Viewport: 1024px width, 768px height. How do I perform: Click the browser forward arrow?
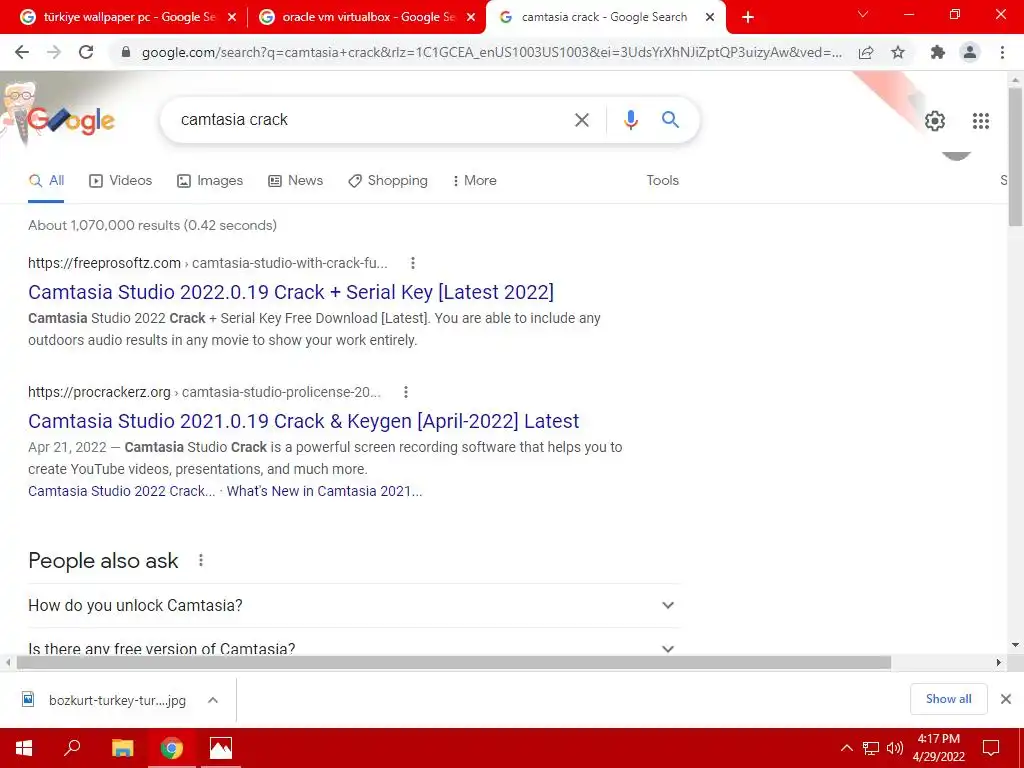point(54,52)
